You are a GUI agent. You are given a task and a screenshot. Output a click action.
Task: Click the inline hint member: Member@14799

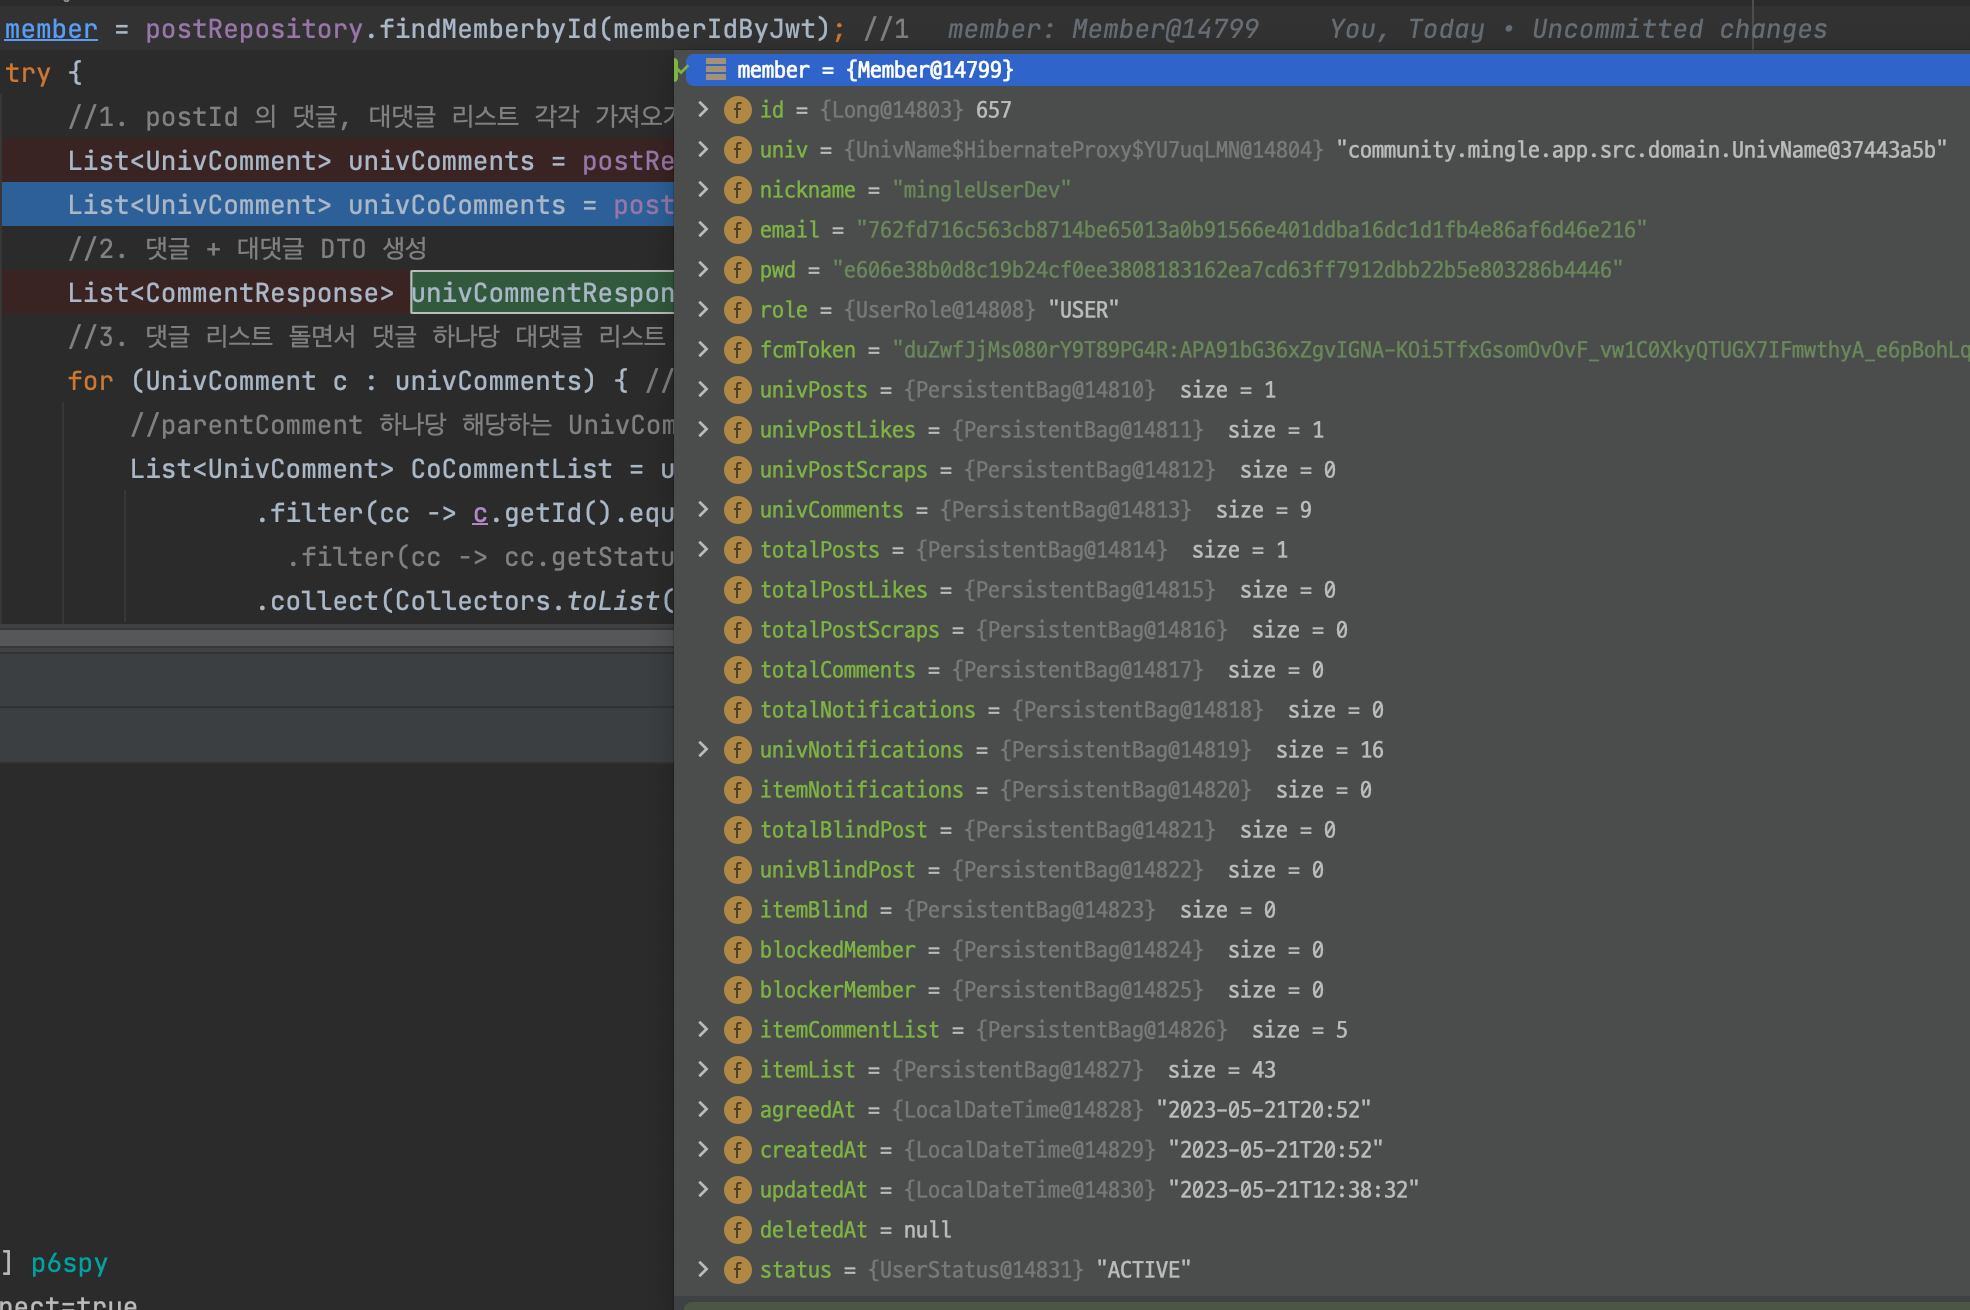(x=1103, y=29)
